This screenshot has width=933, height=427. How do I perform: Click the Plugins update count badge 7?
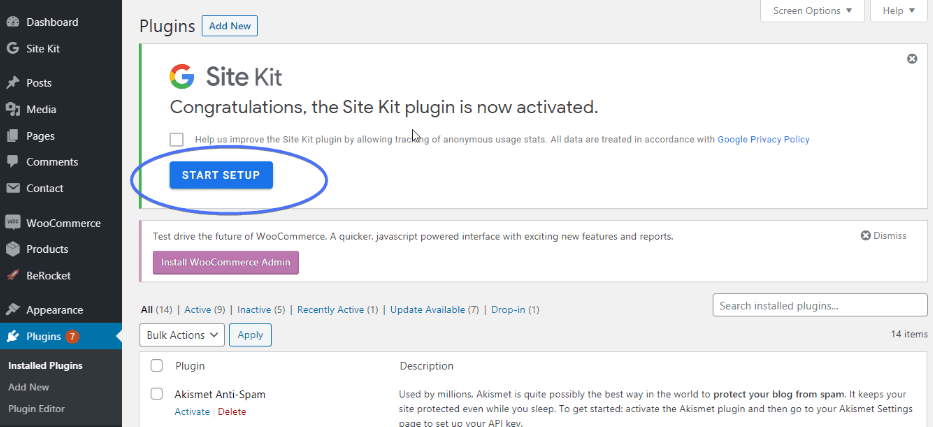click(x=72, y=337)
